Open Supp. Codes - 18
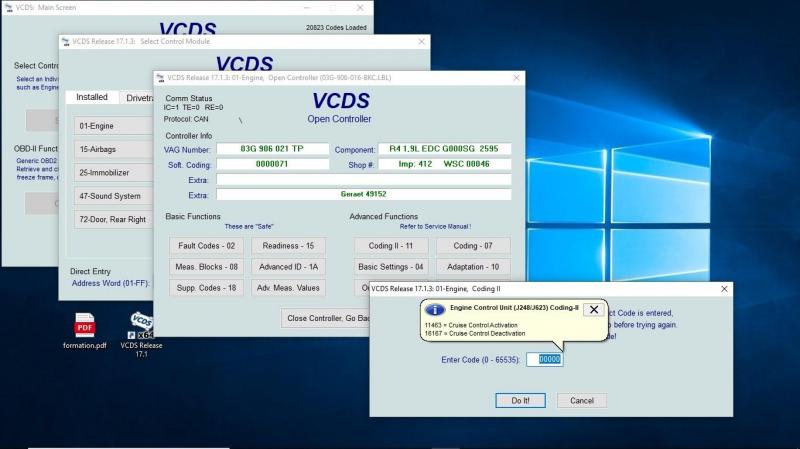The height and width of the screenshot is (449, 800). (206, 288)
